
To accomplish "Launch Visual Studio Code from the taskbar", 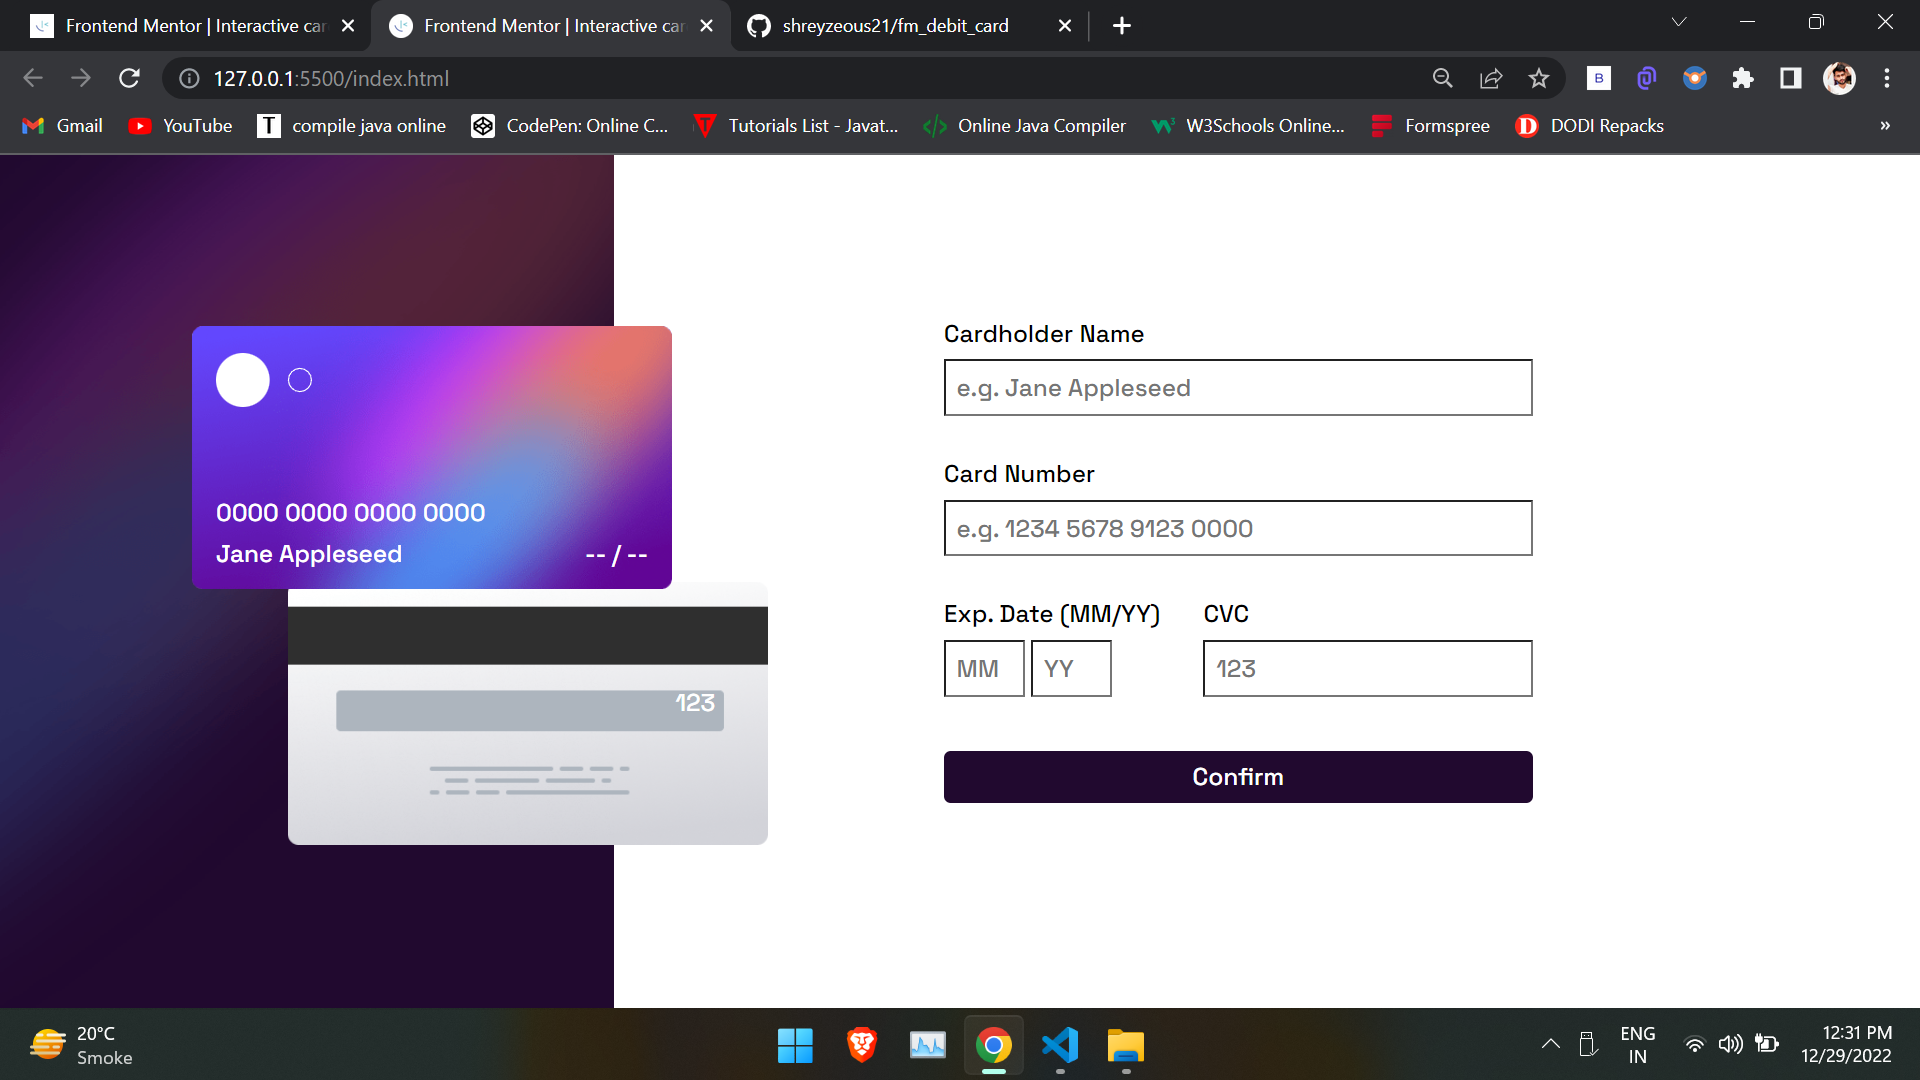I will click(1060, 1045).
